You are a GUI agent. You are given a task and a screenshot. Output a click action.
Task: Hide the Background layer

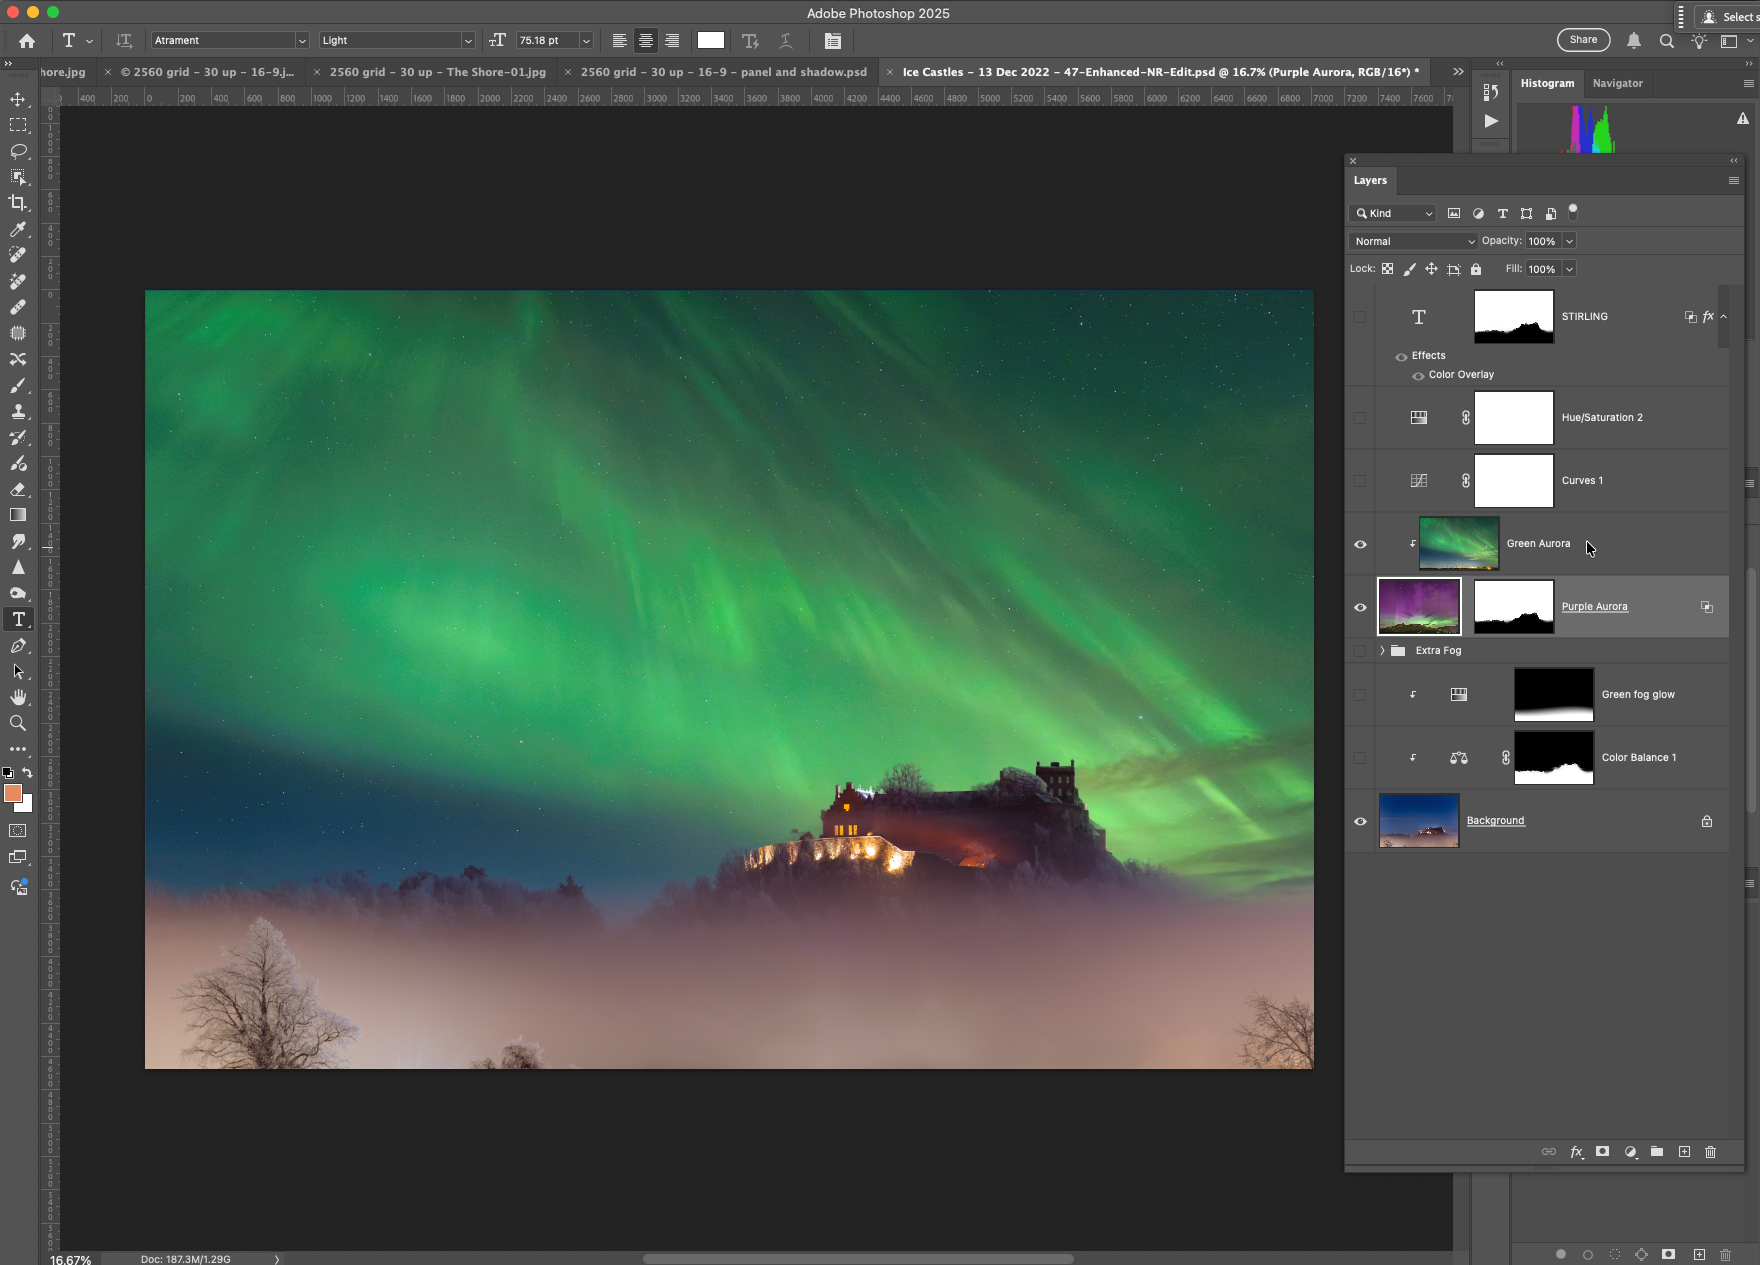click(1360, 821)
